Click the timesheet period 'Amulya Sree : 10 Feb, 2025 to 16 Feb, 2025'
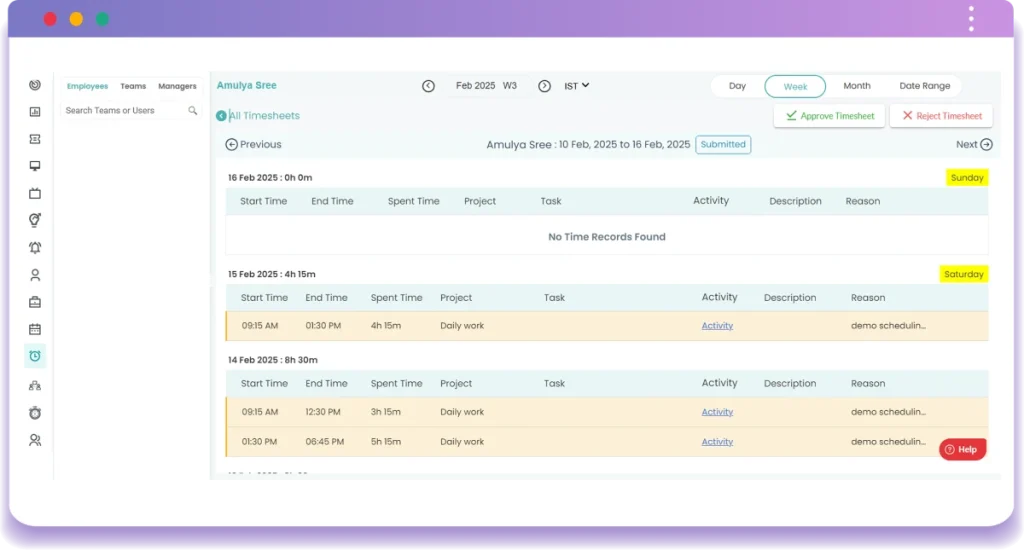The width and height of the screenshot is (1024, 550). [588, 144]
